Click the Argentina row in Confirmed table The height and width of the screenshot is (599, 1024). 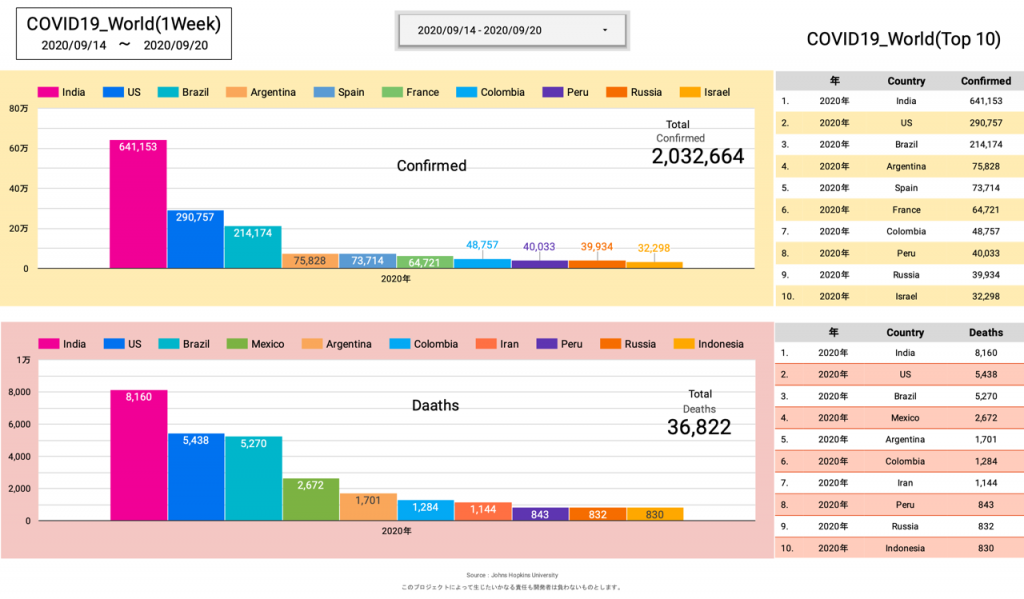click(x=899, y=166)
